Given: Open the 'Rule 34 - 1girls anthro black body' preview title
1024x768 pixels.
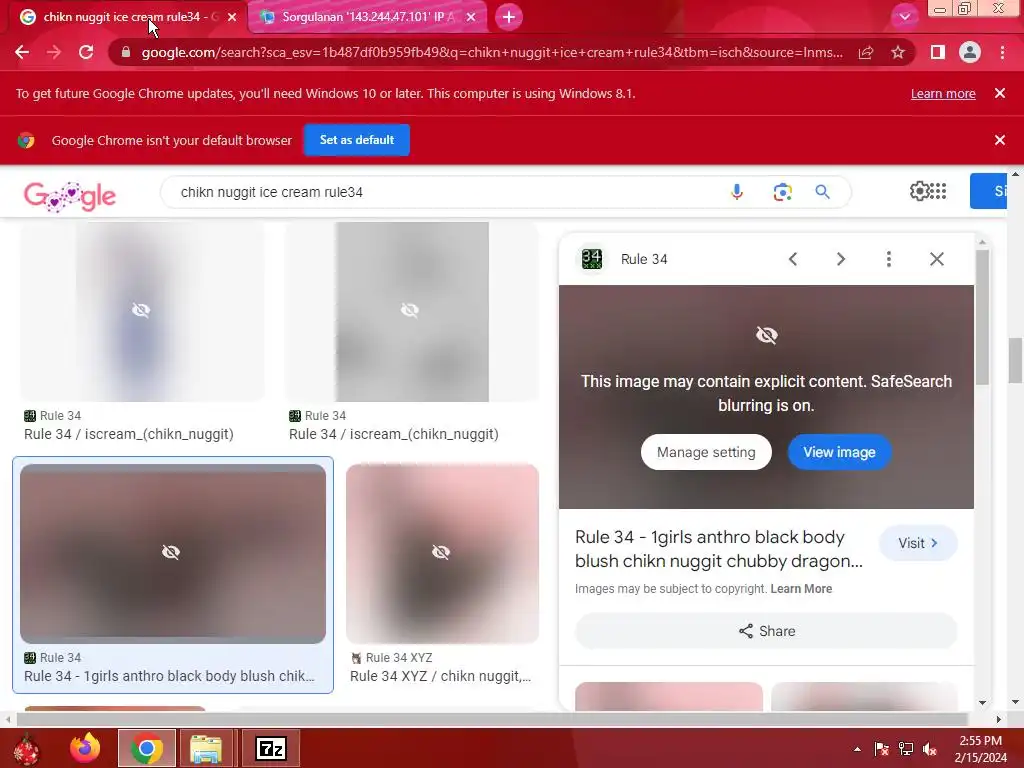Looking at the screenshot, I should click(719, 549).
